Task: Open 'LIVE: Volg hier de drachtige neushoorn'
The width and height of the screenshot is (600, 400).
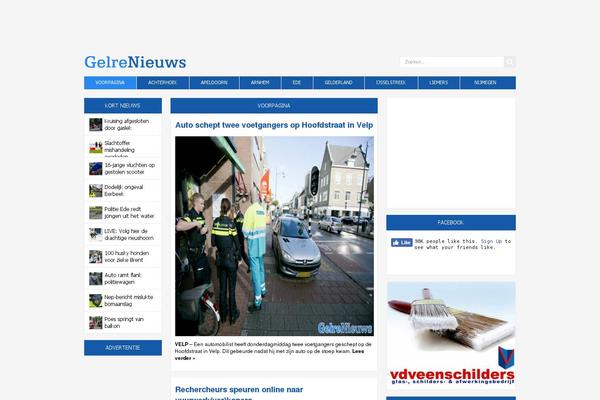Action: pos(129,235)
